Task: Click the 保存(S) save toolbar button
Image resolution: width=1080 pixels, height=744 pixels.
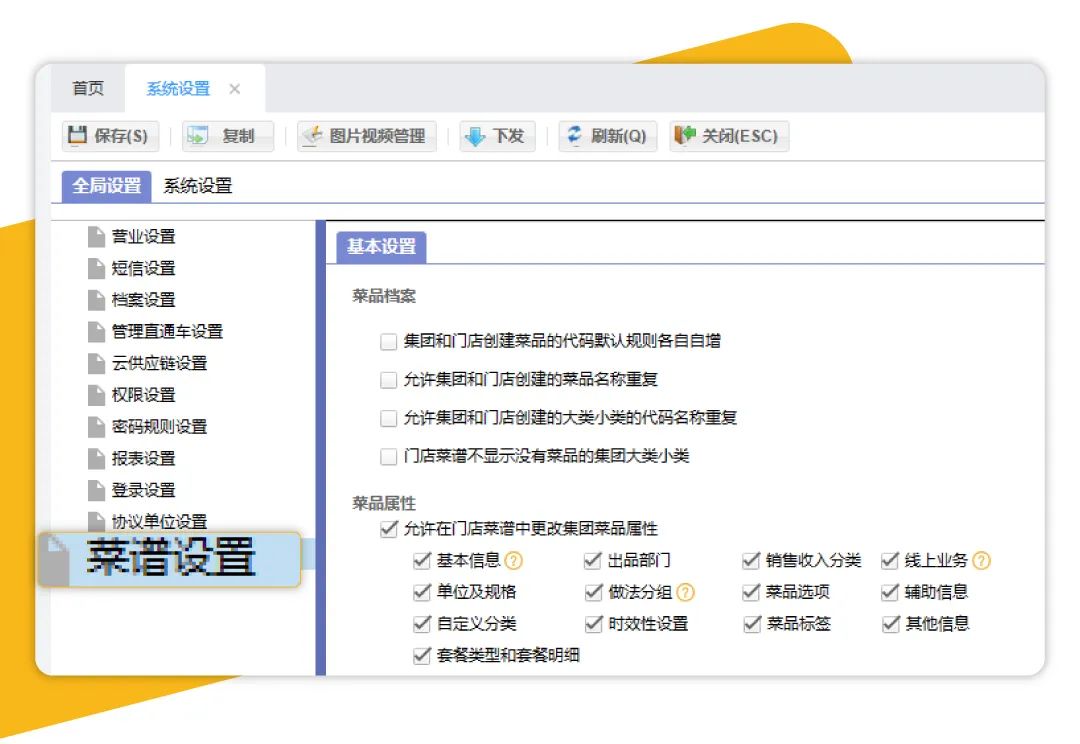Action: (x=110, y=136)
